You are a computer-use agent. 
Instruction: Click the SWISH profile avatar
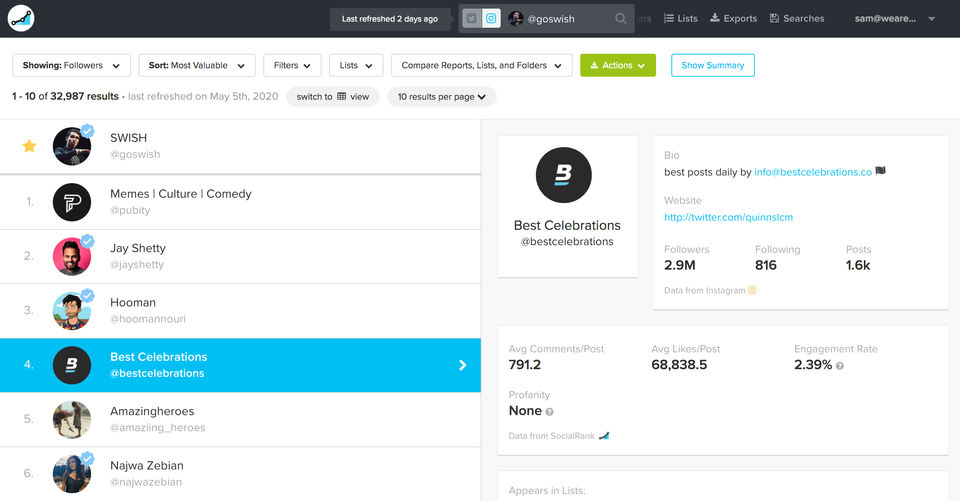(x=72, y=146)
